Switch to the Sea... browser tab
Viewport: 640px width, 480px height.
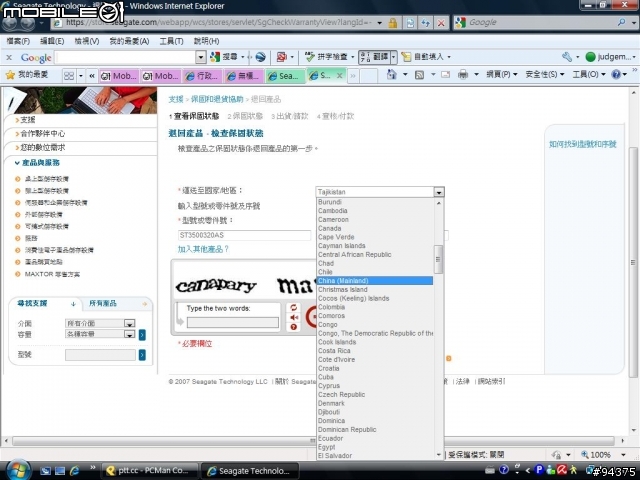coord(285,76)
